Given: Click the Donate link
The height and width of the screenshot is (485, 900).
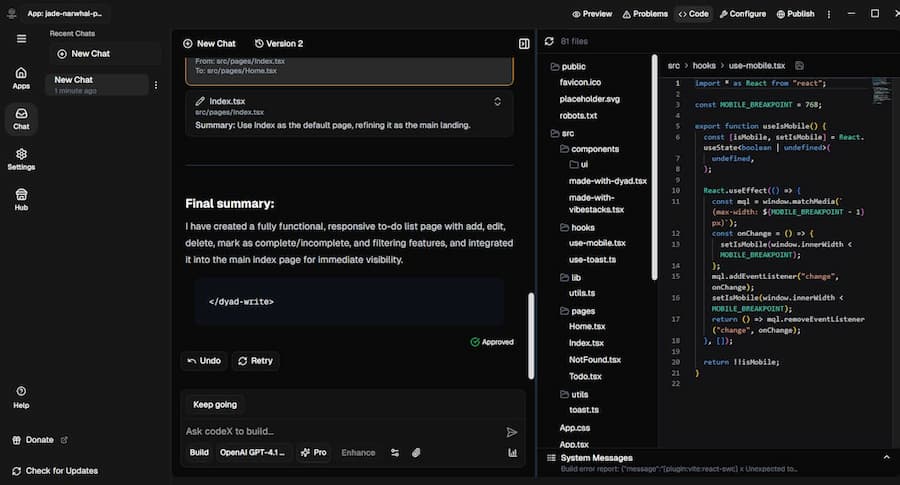Looking at the screenshot, I should pos(40,440).
